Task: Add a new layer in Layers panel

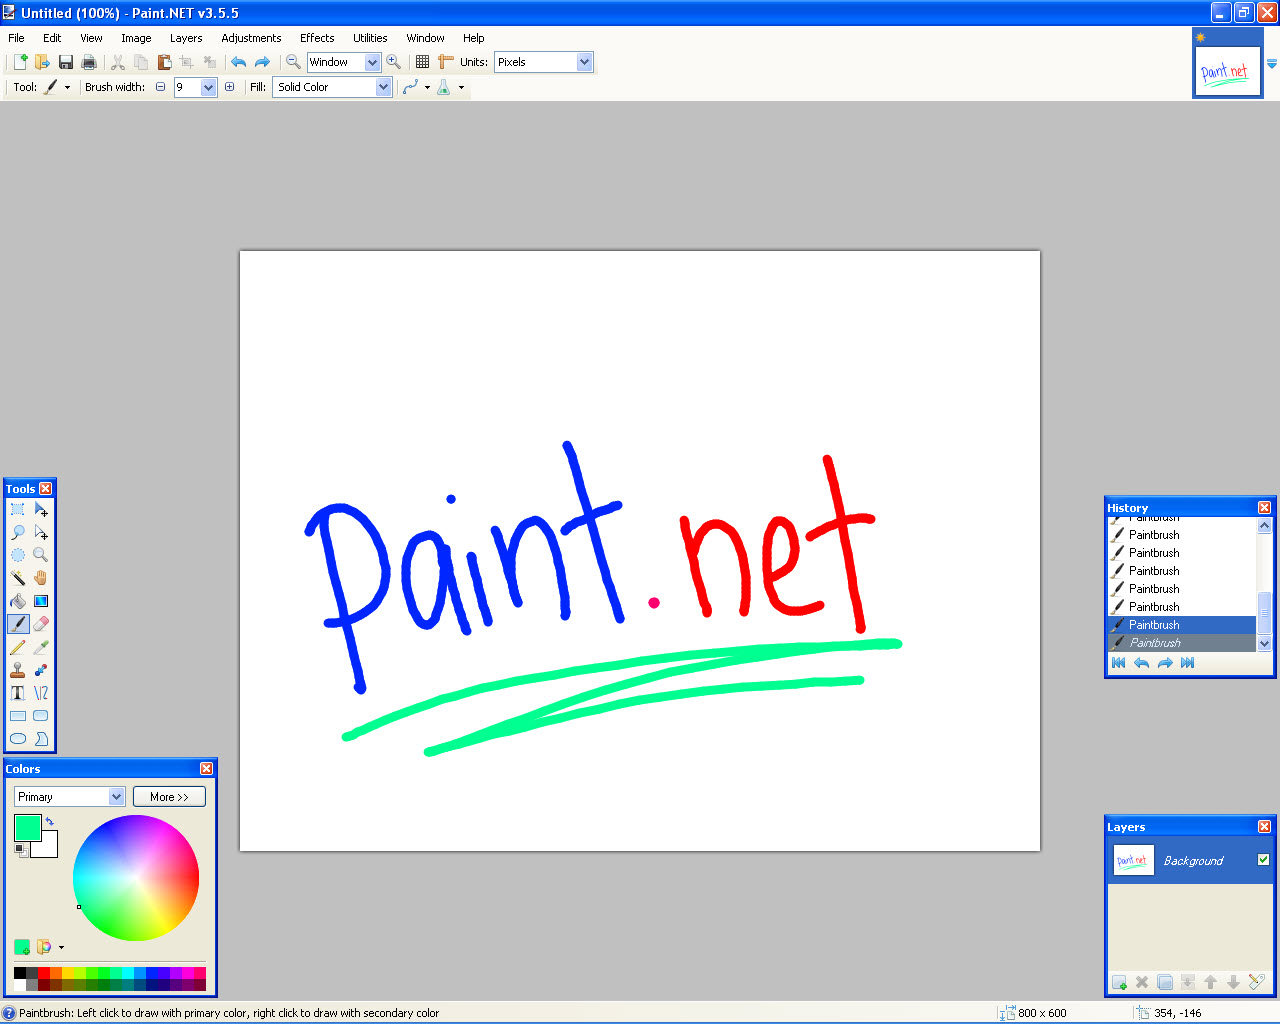Action: [x=1119, y=982]
